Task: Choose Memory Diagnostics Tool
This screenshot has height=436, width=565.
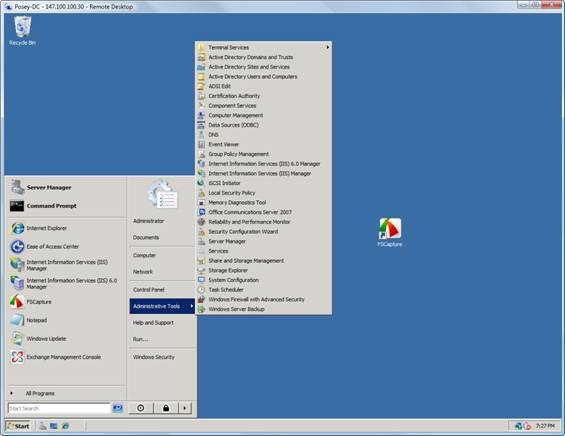Action: click(263, 203)
